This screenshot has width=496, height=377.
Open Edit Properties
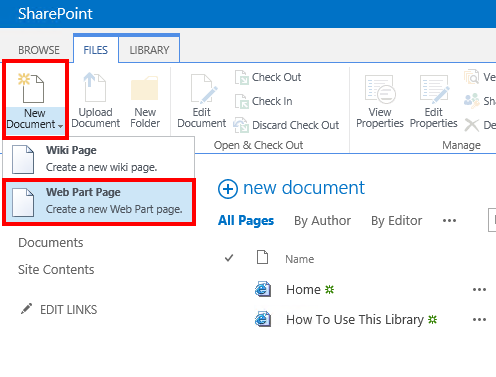tap(433, 102)
